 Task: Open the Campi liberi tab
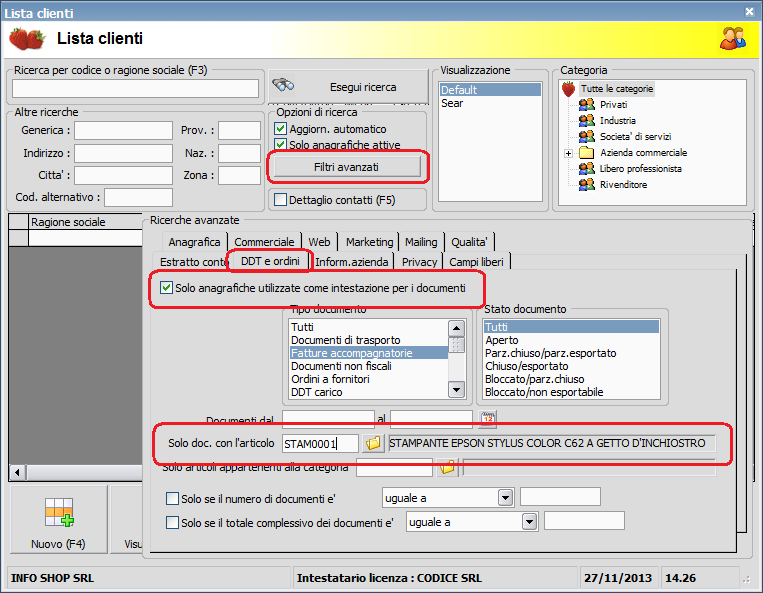coord(476,262)
